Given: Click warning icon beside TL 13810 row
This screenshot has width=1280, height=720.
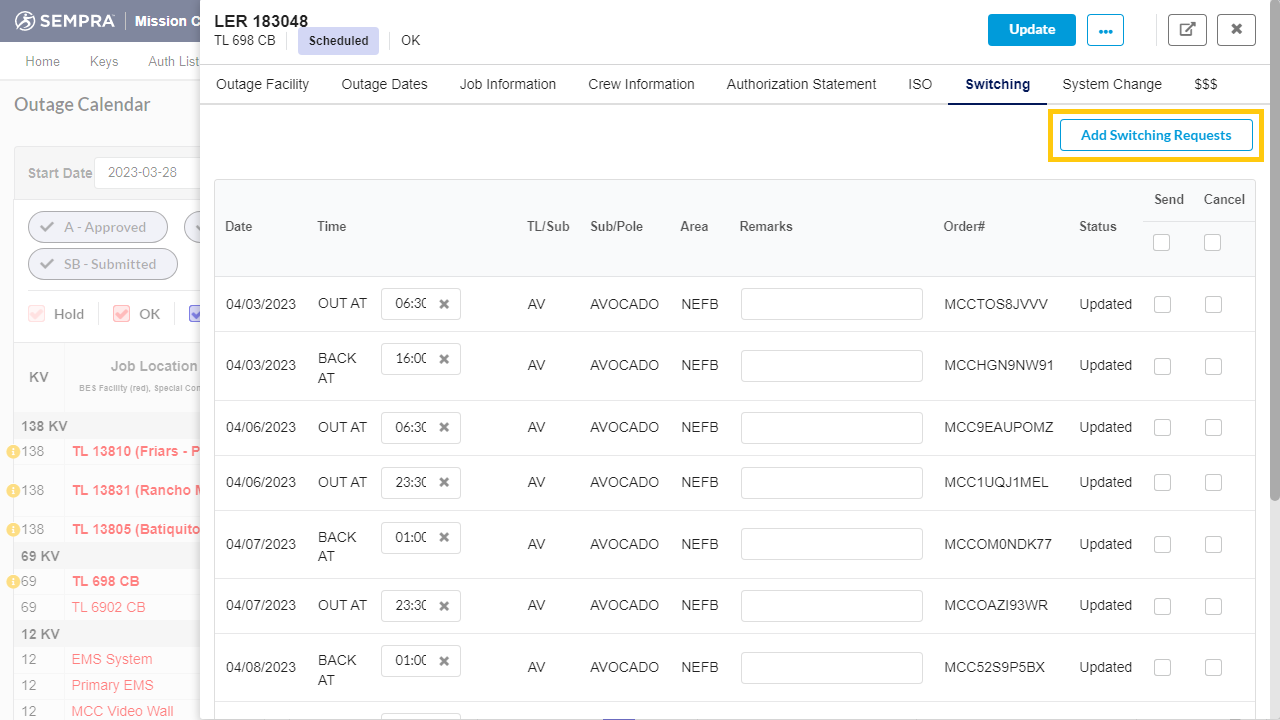Looking at the screenshot, I should pos(13,452).
